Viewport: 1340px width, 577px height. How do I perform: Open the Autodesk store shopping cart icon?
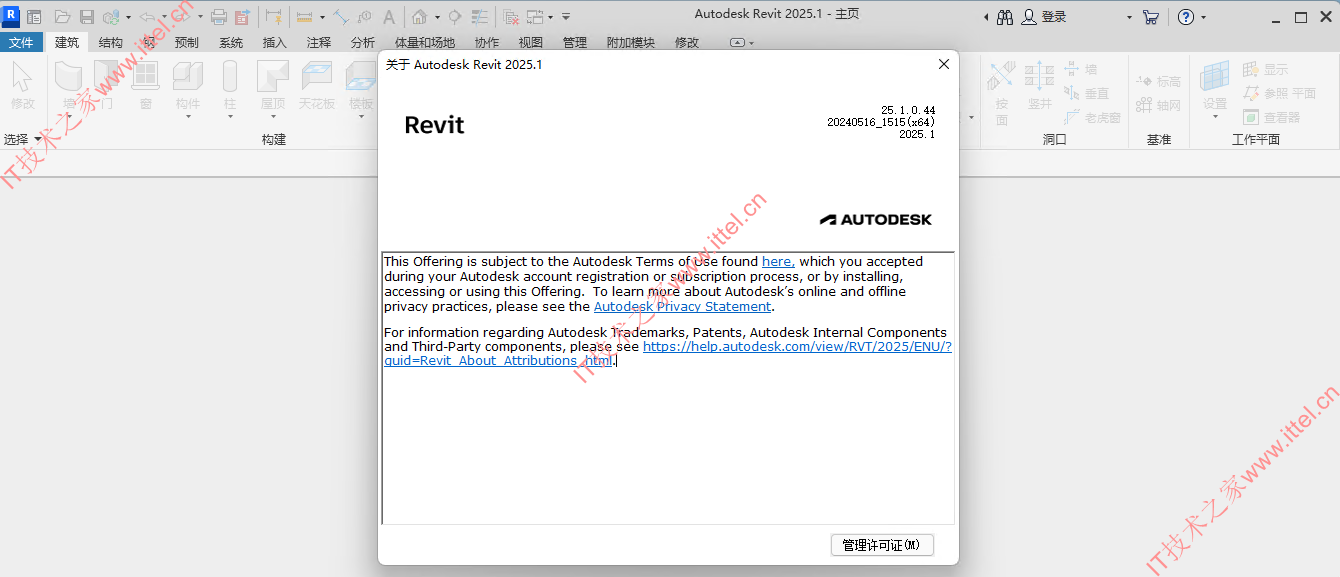coord(1151,17)
